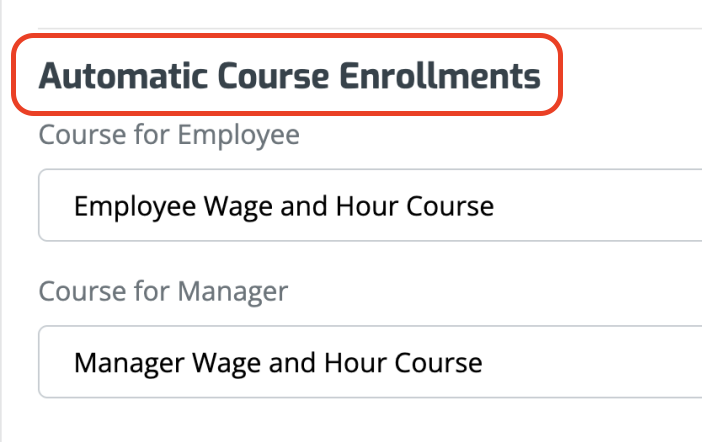Click the "Course for Manager" field label
702x442 pixels.
pyautogui.click(x=163, y=291)
